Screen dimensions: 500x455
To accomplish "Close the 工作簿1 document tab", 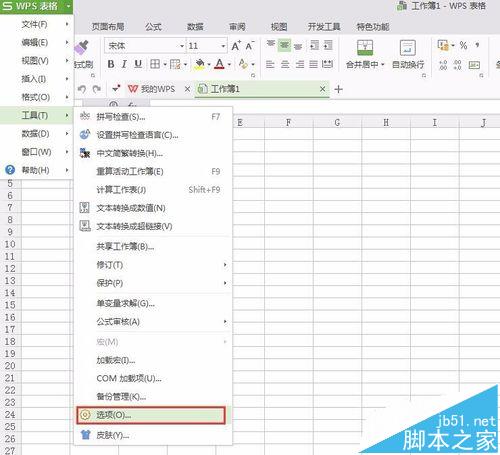I will coord(322,89).
